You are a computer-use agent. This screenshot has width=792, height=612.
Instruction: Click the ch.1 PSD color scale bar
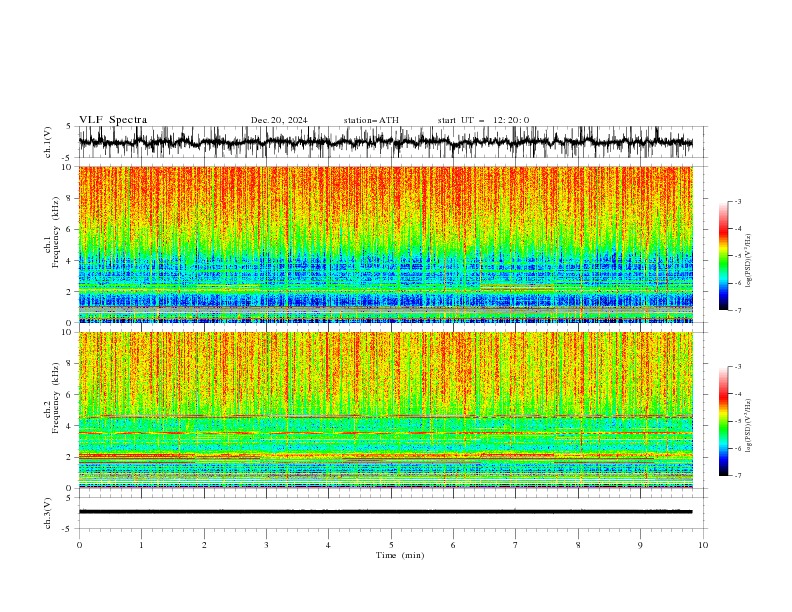coord(723,256)
